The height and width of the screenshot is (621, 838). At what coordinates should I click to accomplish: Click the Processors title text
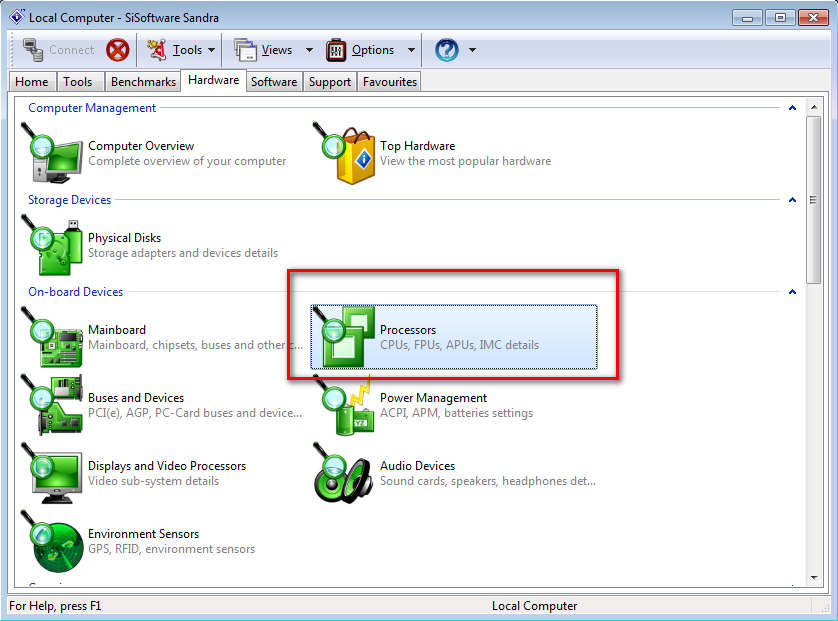408,330
